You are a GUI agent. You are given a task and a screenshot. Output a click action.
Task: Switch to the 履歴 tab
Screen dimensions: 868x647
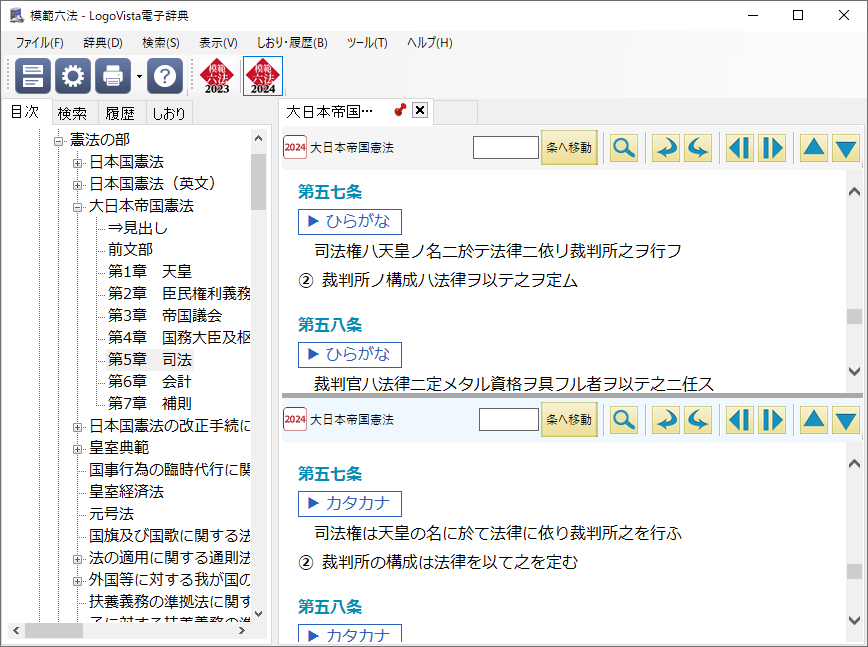120,113
